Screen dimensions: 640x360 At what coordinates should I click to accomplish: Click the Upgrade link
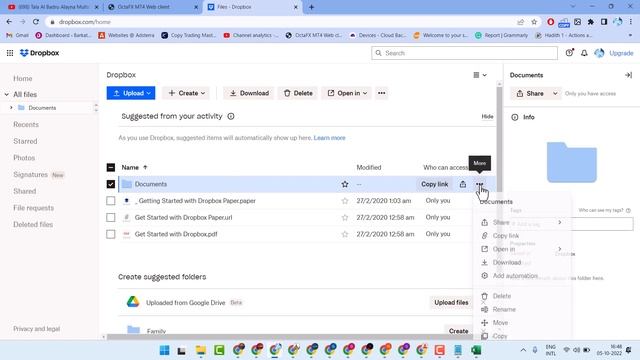coord(621,53)
